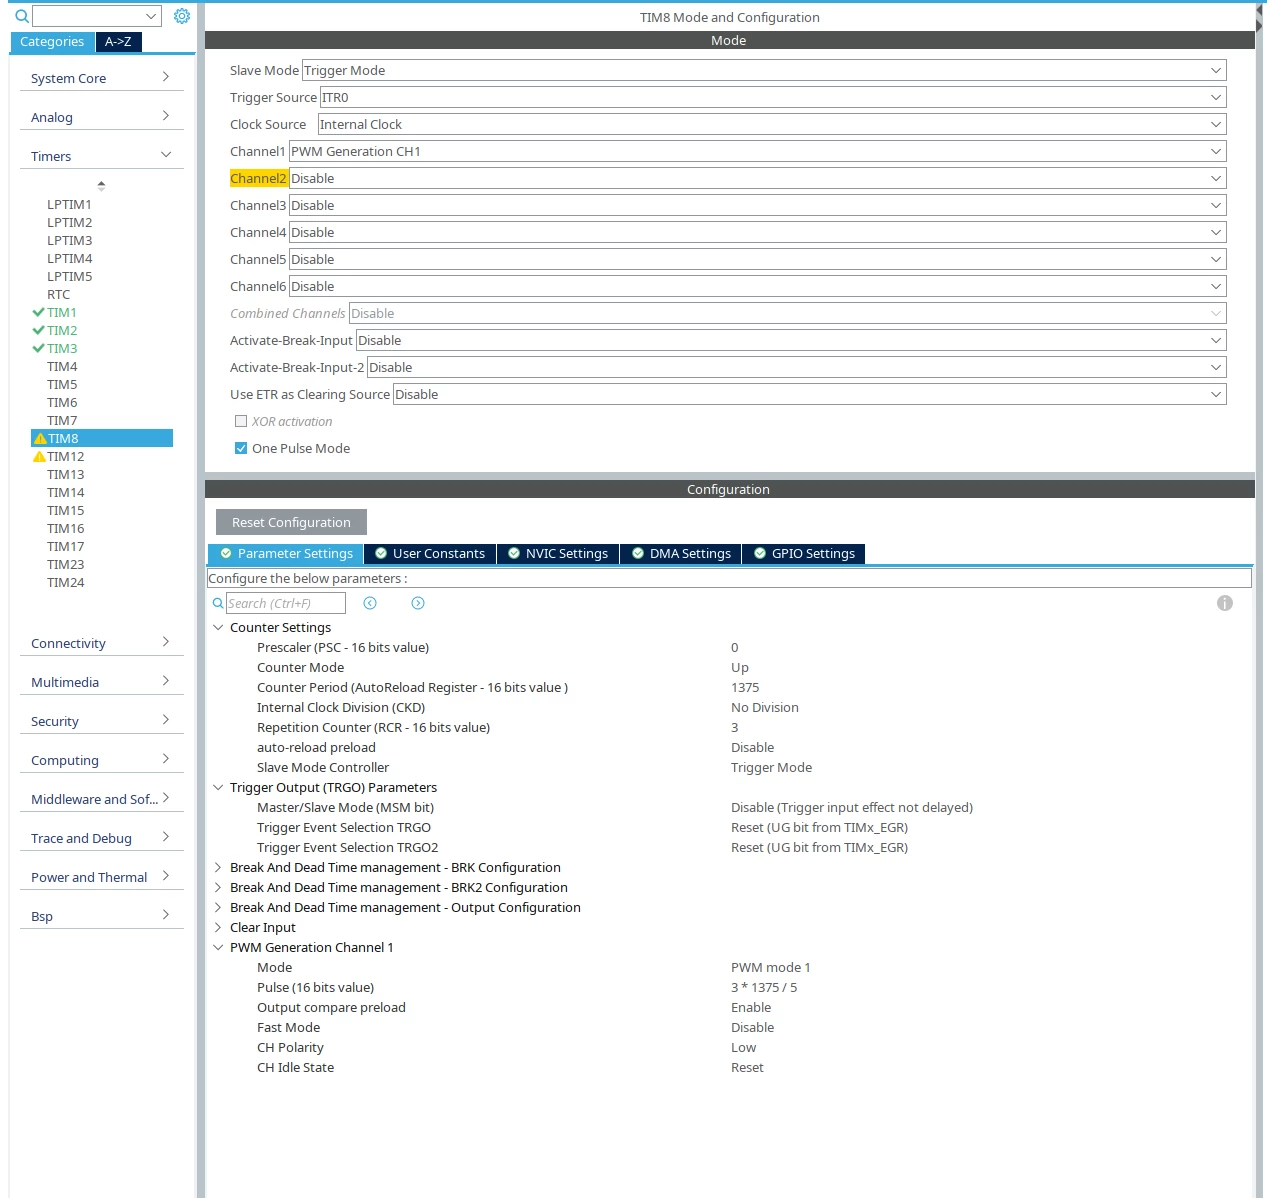Expand the Trace and Debug category
Image resolution: width=1267 pixels, height=1198 pixels.
point(101,838)
